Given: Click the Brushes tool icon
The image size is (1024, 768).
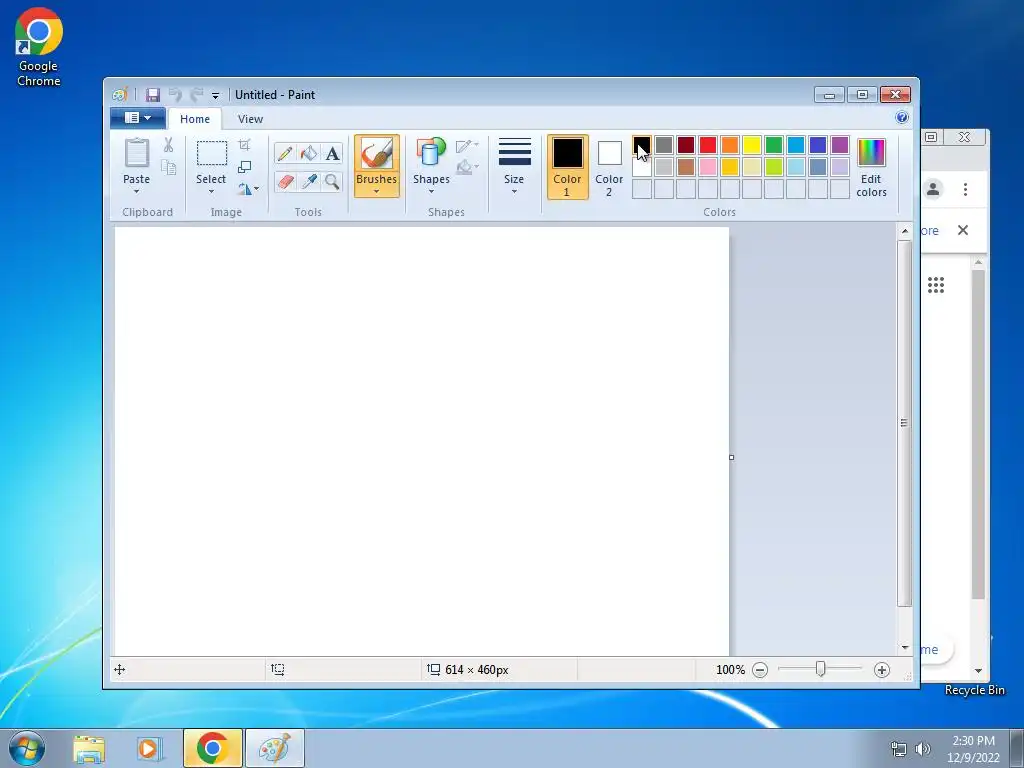Looking at the screenshot, I should click(x=377, y=154).
